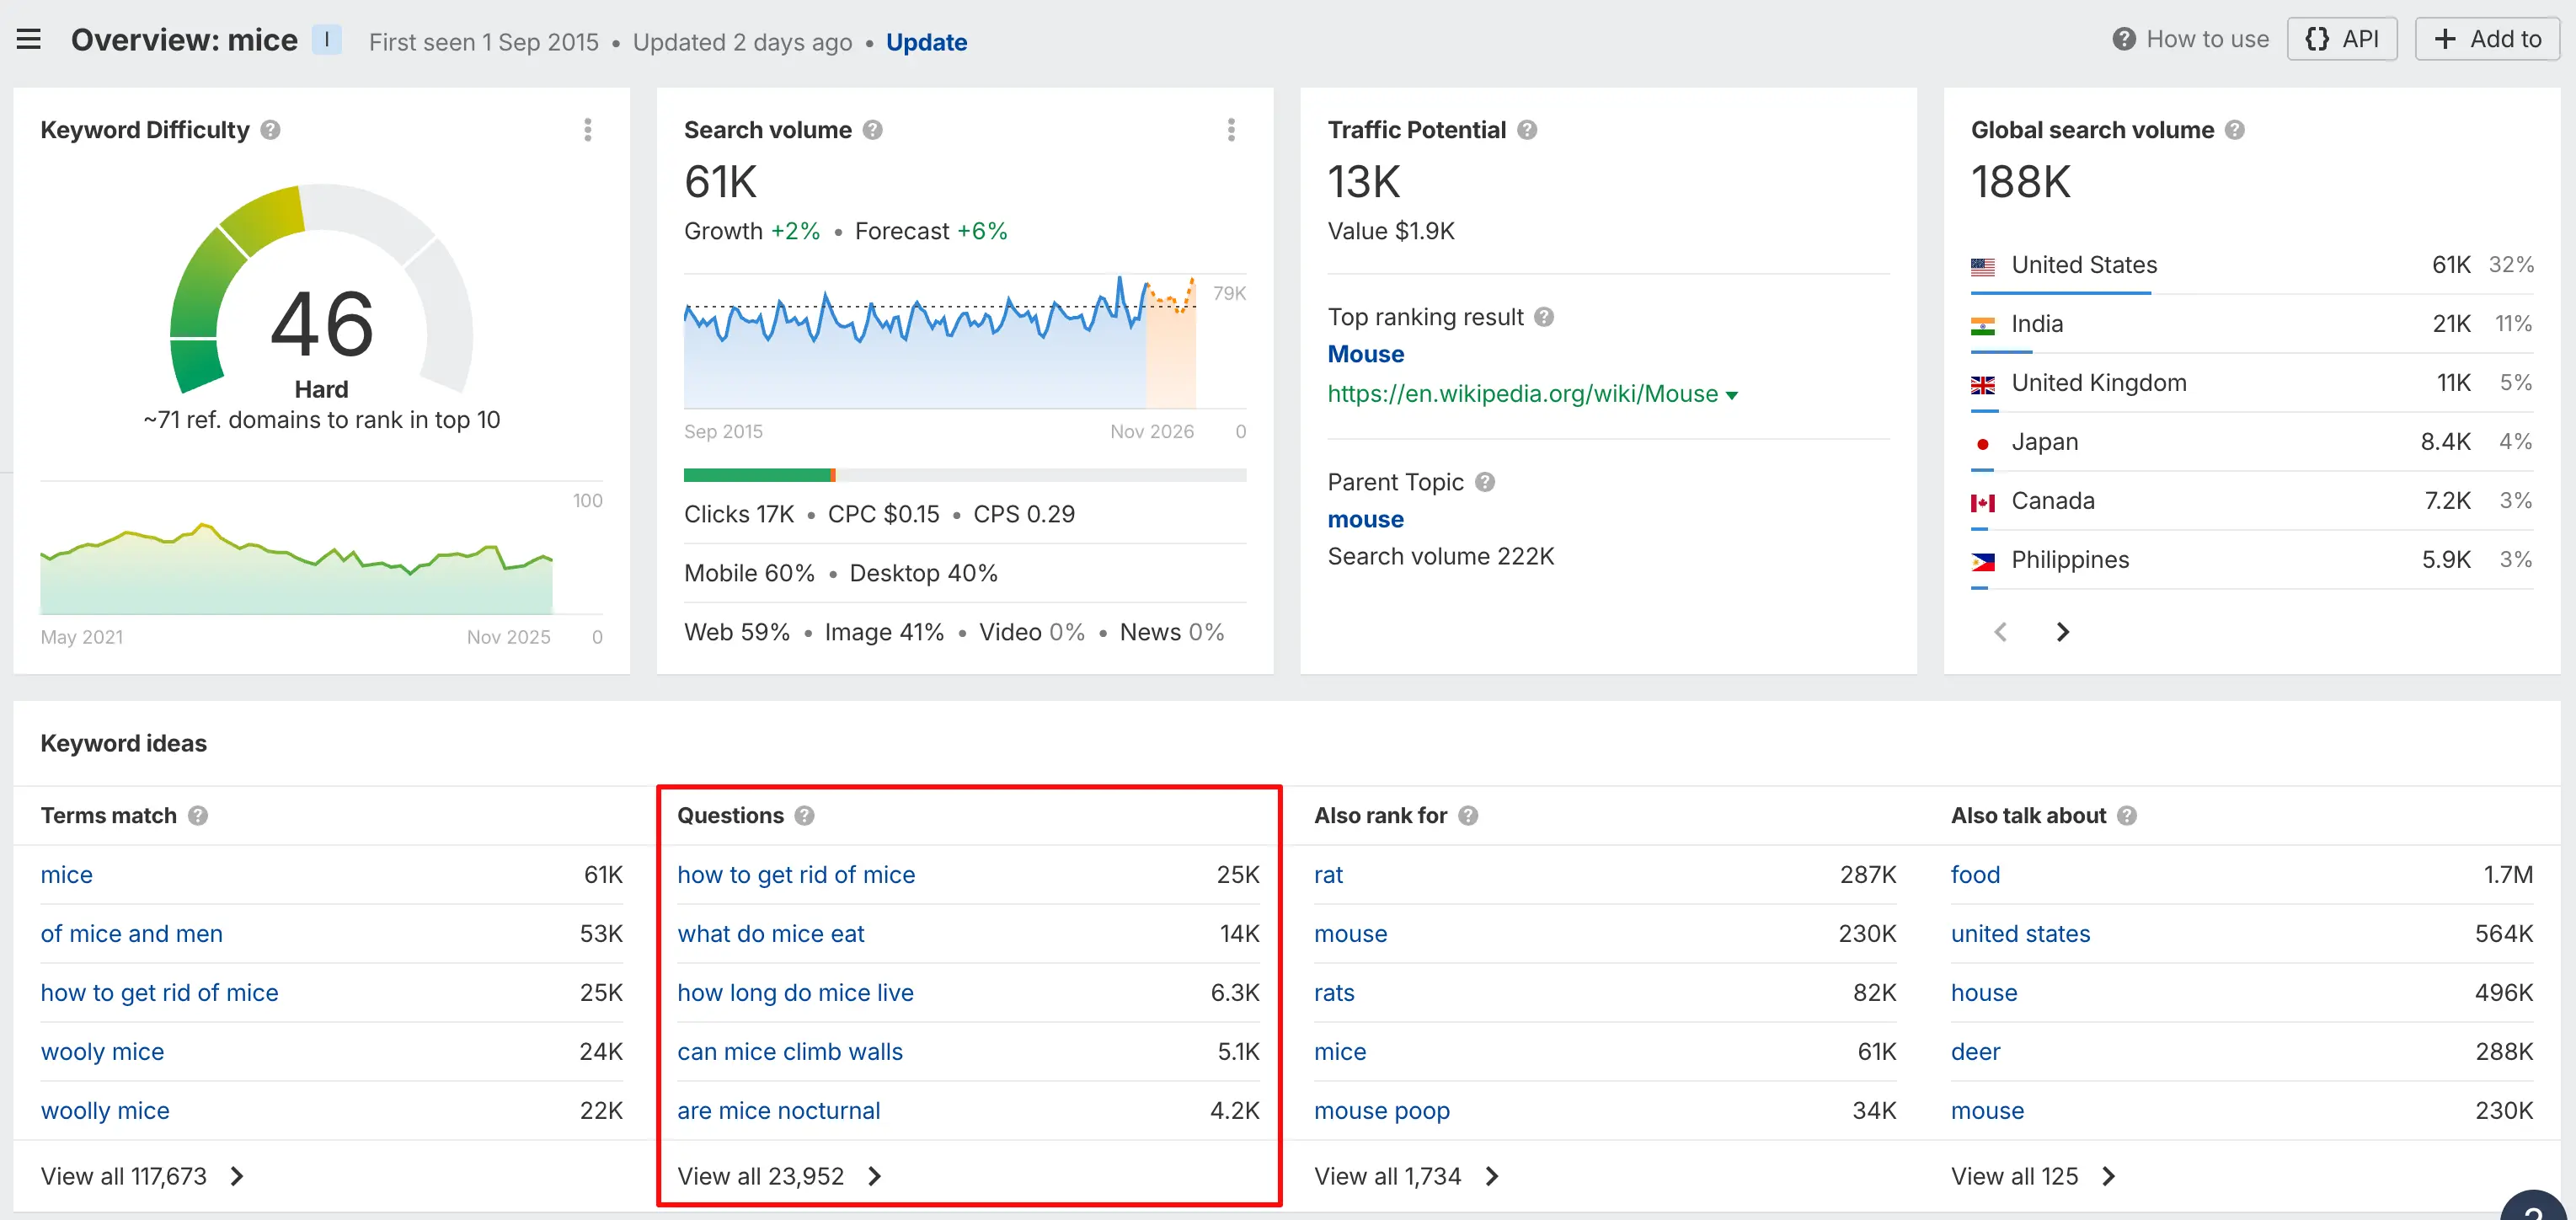Open 'how long do mice live' question
This screenshot has width=2576, height=1220.
point(795,993)
